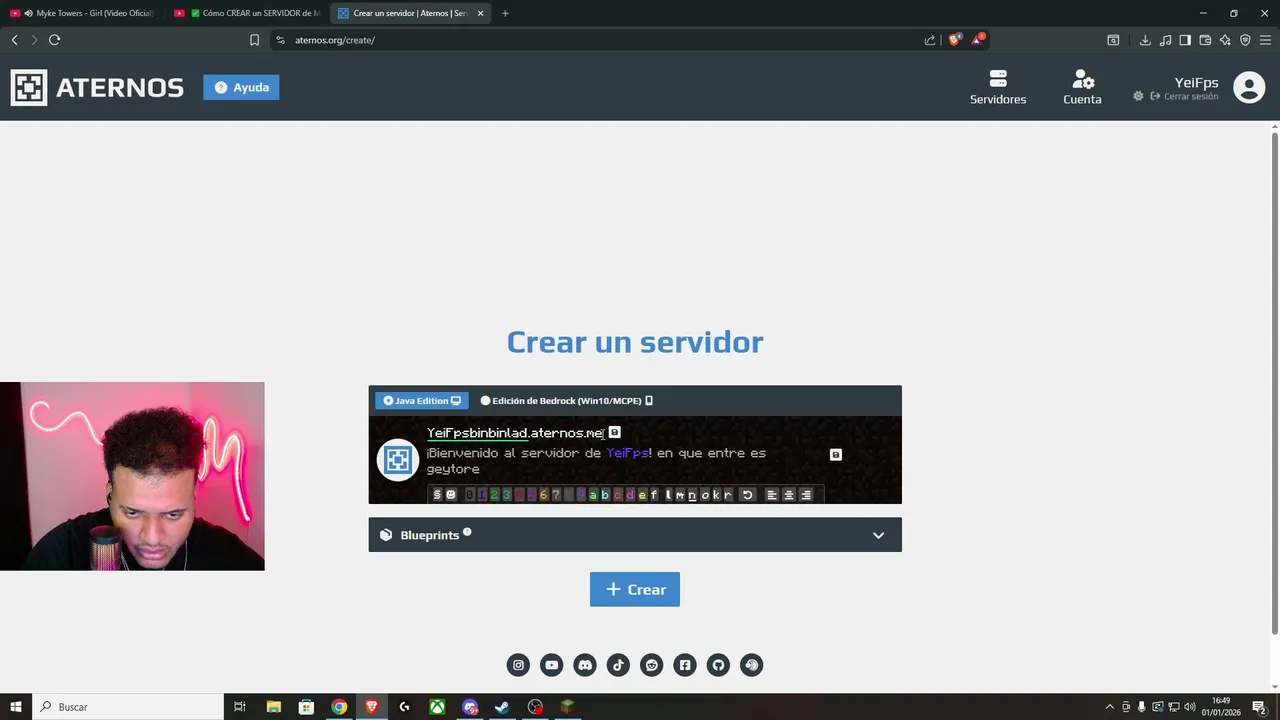Apply underline format code 'n'
1280x720 pixels.
click(692, 494)
